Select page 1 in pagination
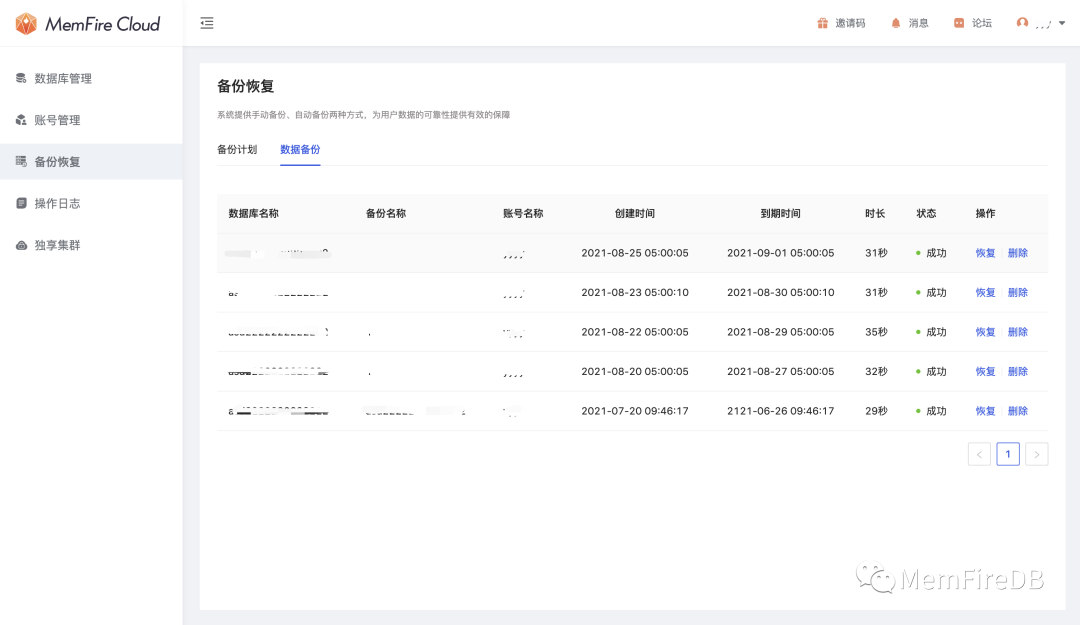The image size is (1080, 625). pos(1008,454)
